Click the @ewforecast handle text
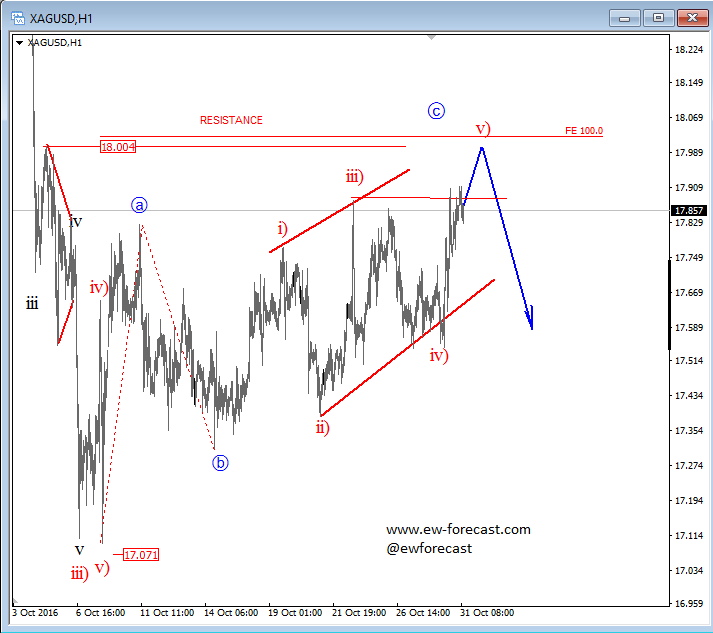The height and width of the screenshot is (633, 713). click(429, 548)
